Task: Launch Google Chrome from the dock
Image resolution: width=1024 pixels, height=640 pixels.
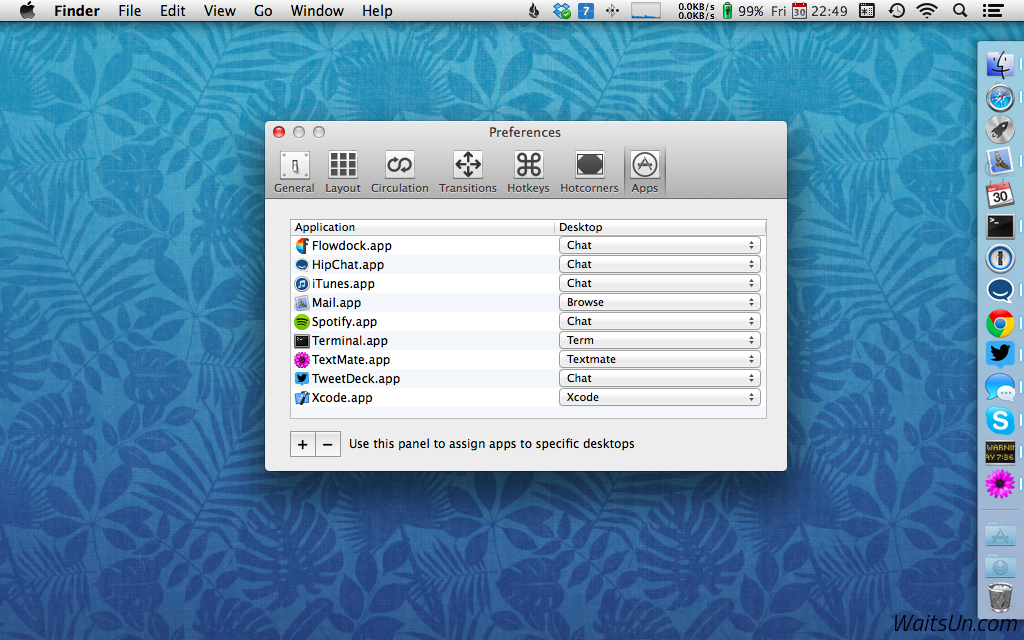Action: (999, 323)
